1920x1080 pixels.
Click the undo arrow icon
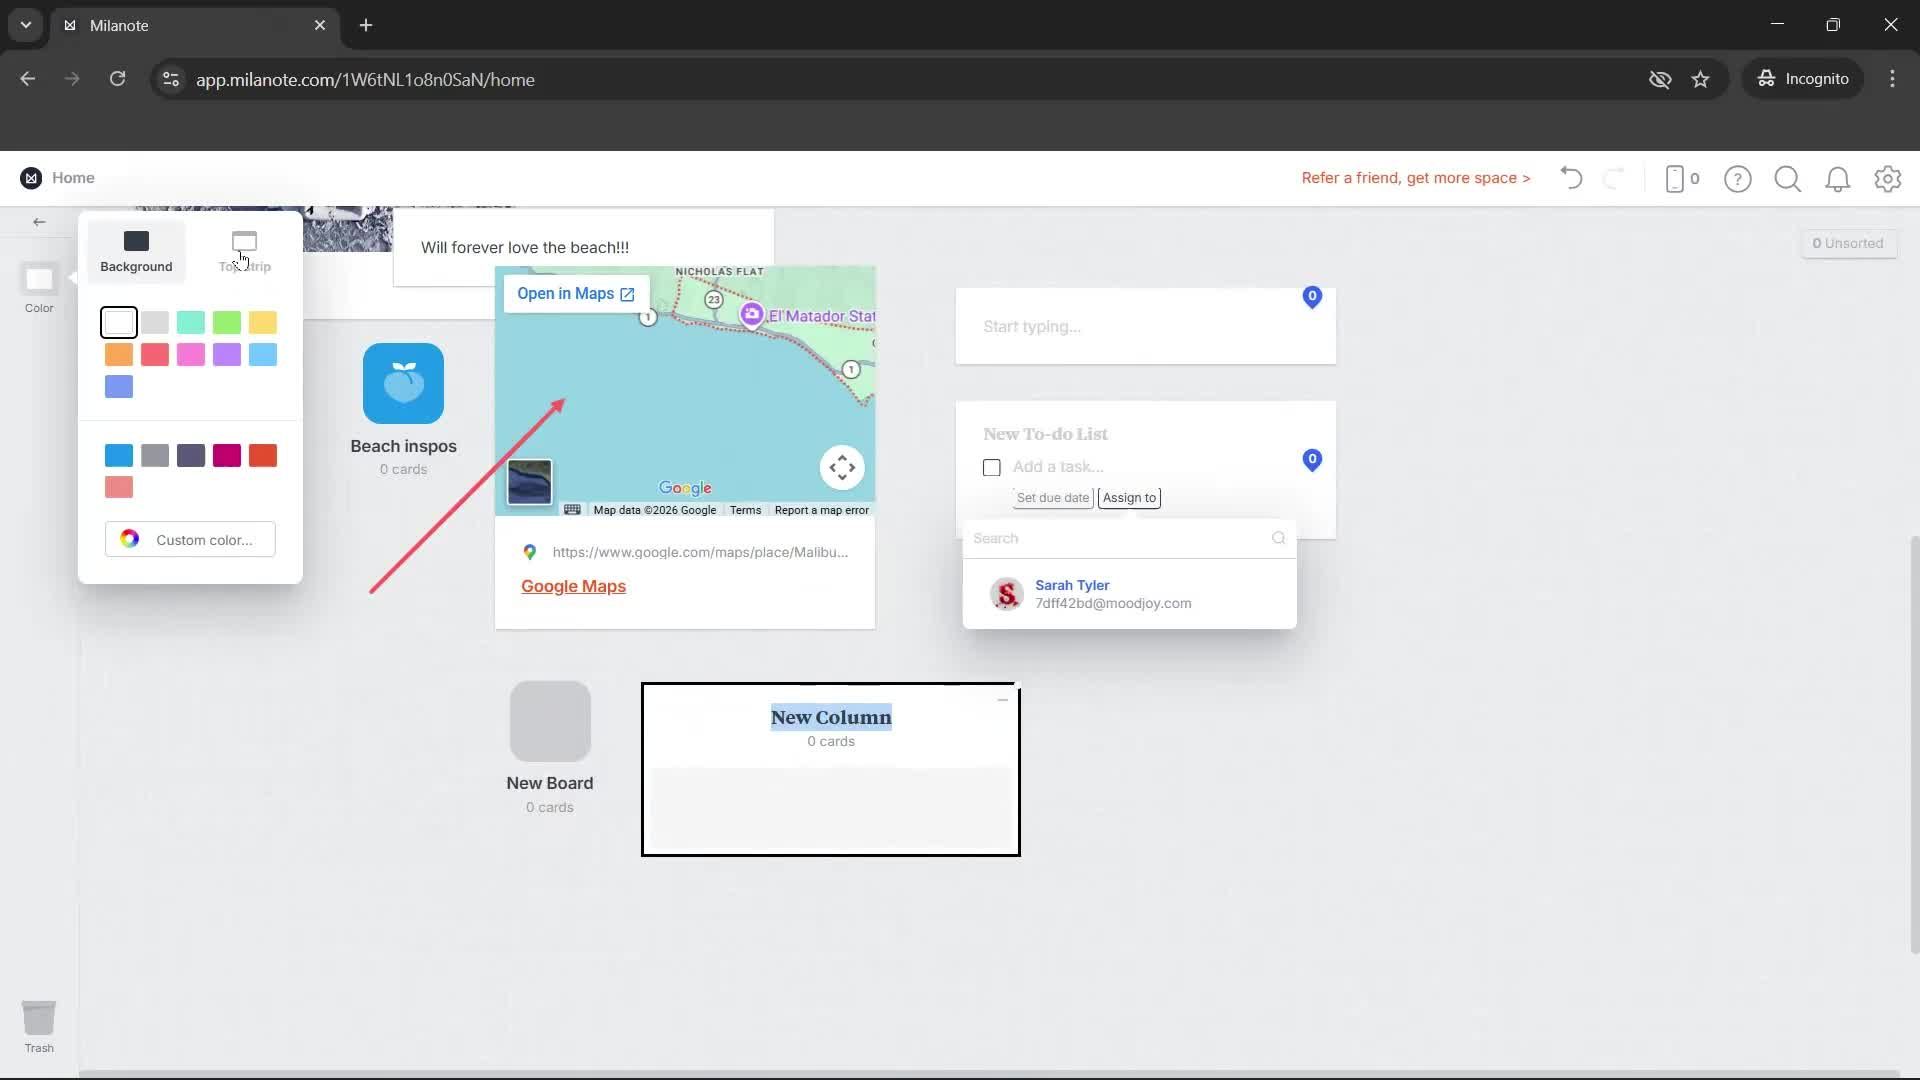point(1571,179)
